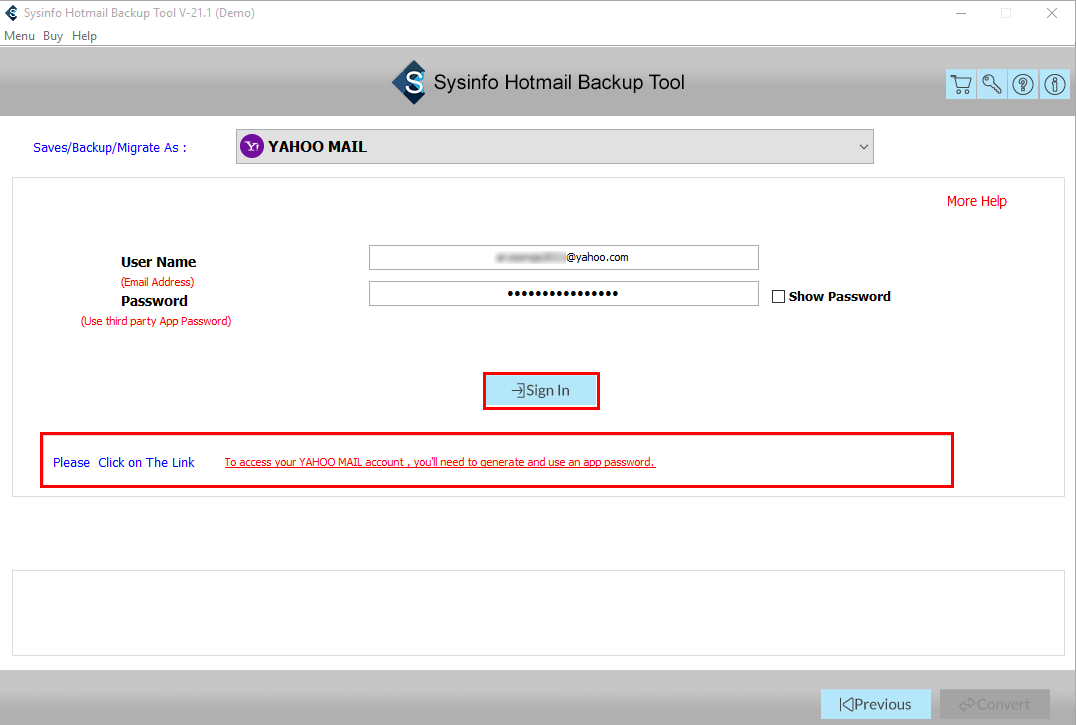
Task: Open the Menu menu
Action: [x=19, y=36]
